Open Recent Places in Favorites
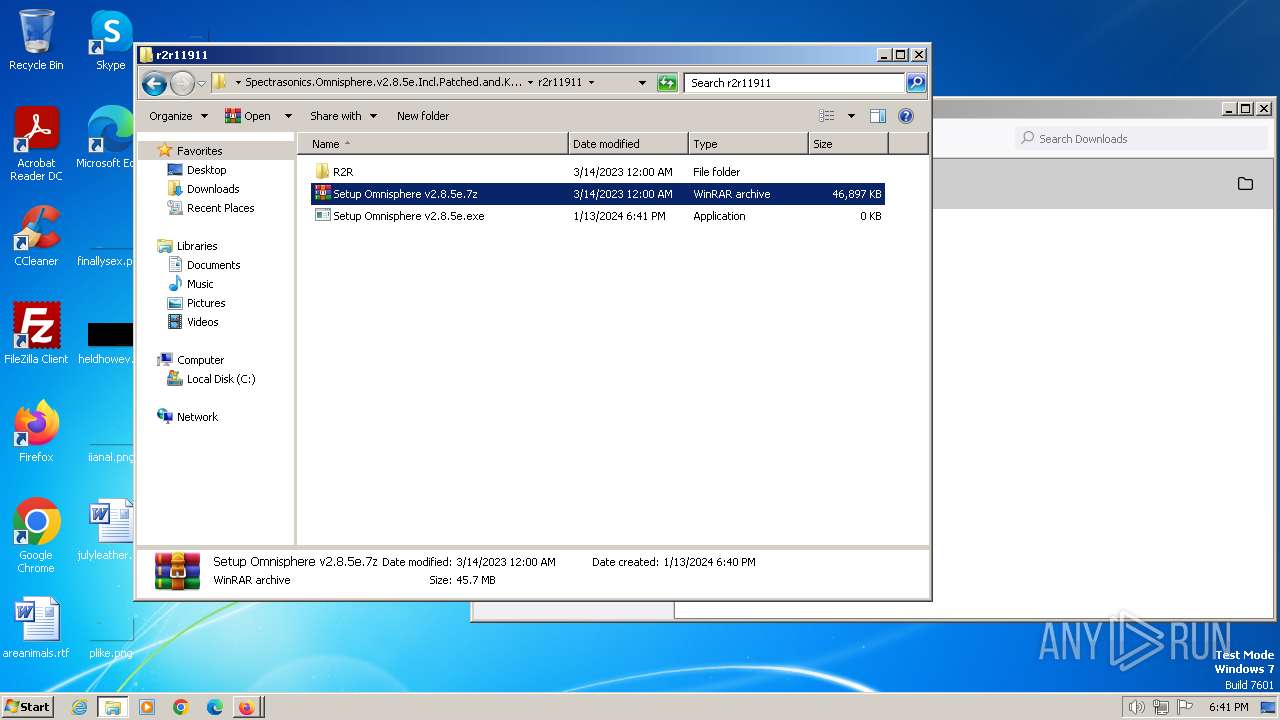Viewport: 1280px width, 720px height. click(220, 208)
